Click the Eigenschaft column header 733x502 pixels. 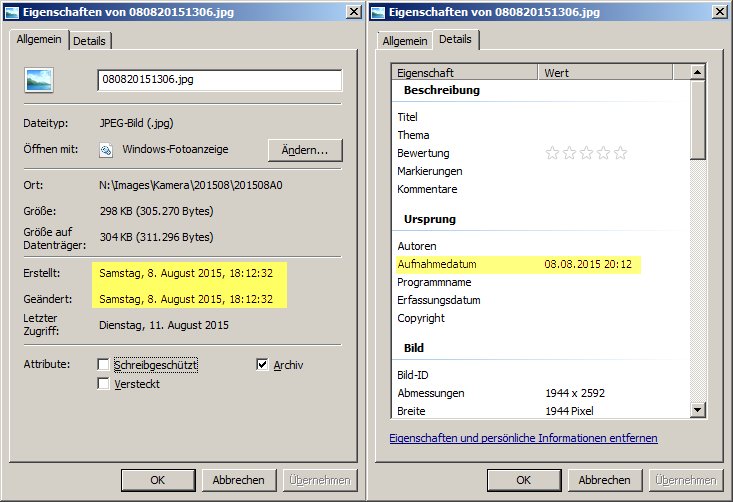[465, 73]
